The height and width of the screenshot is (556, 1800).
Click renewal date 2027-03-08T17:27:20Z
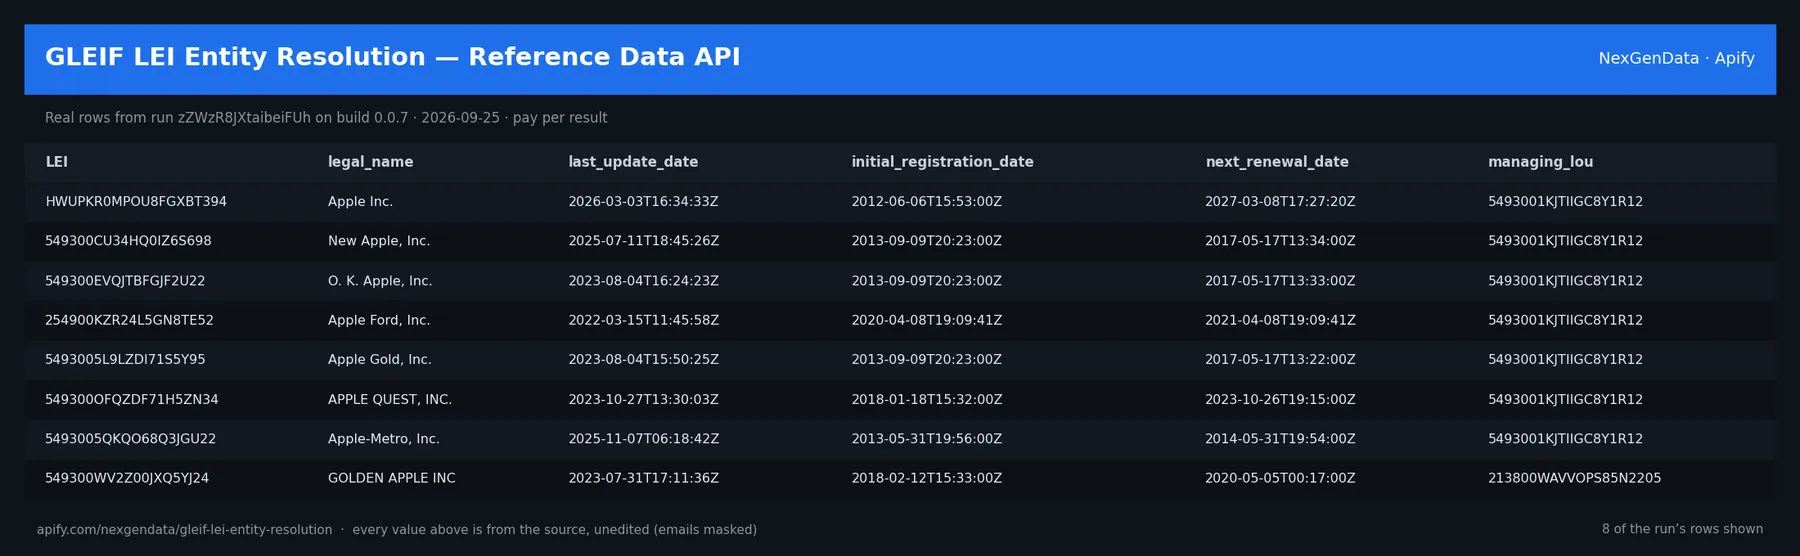[1280, 202]
